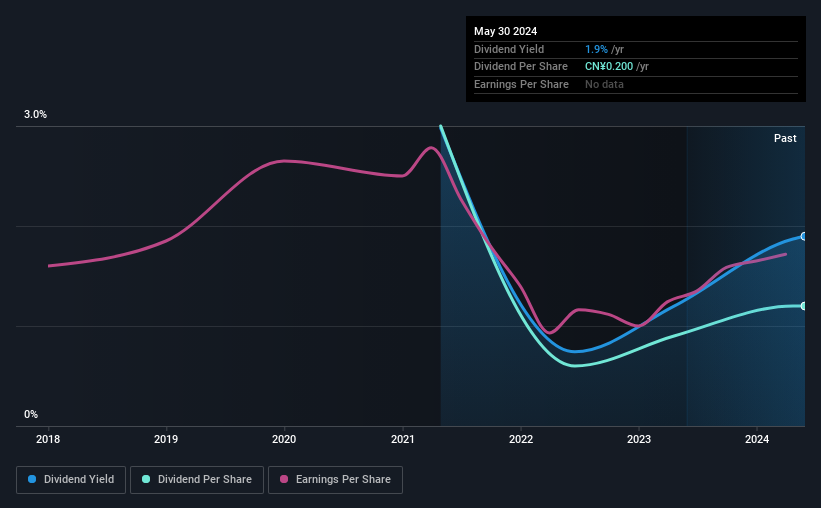Select the 2019 label on the x-axis
The height and width of the screenshot is (508, 821).
tap(166, 439)
